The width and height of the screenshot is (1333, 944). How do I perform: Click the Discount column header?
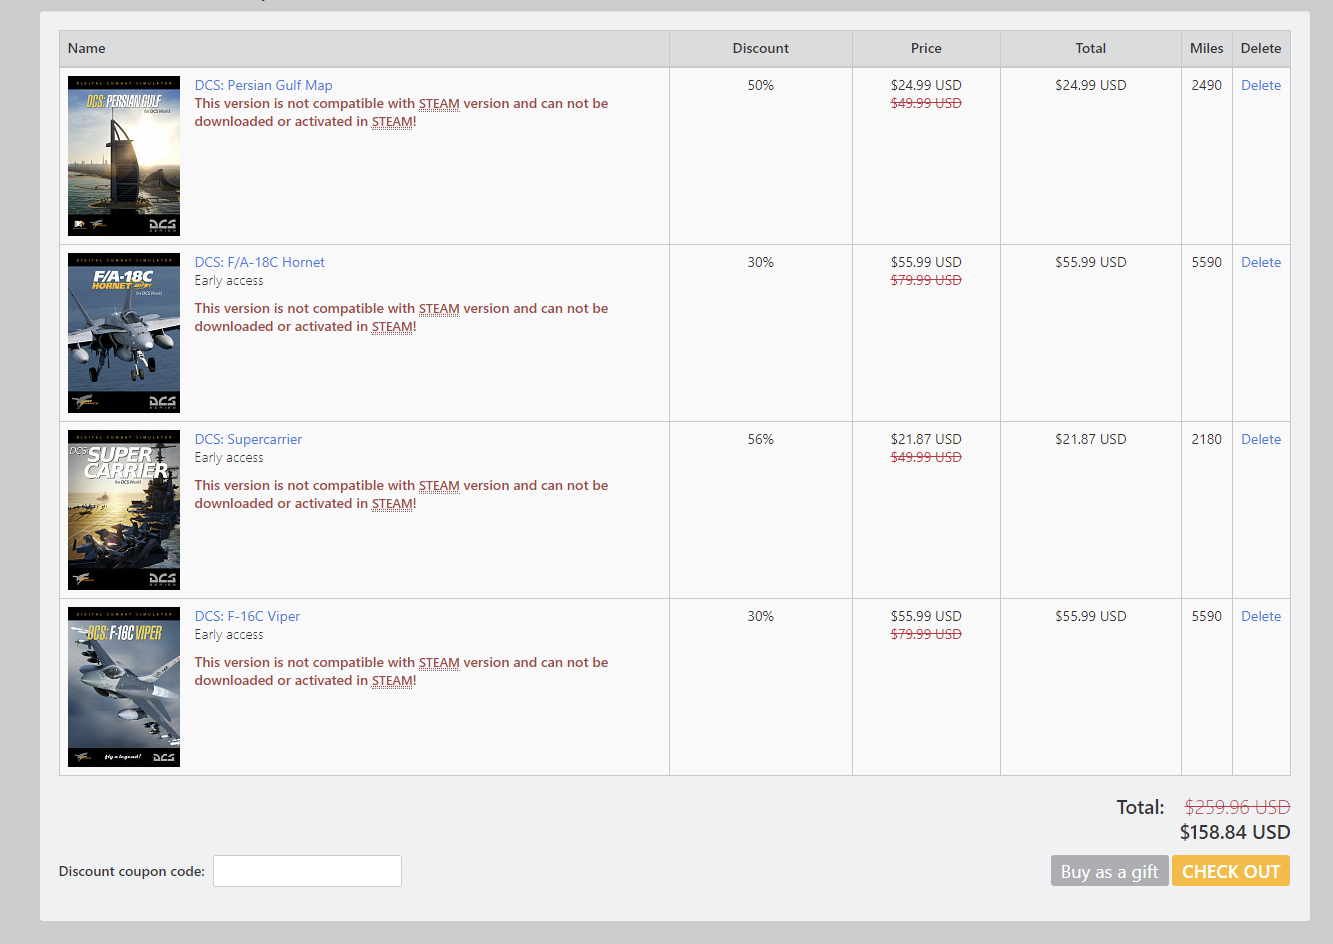click(760, 48)
